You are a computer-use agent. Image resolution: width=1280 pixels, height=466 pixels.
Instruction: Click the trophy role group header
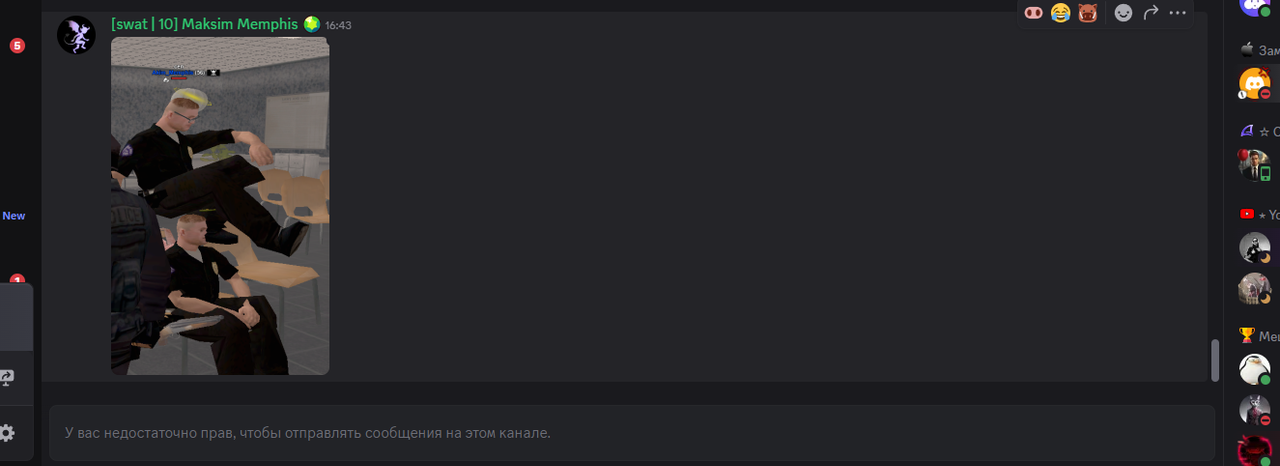[x=1259, y=336]
